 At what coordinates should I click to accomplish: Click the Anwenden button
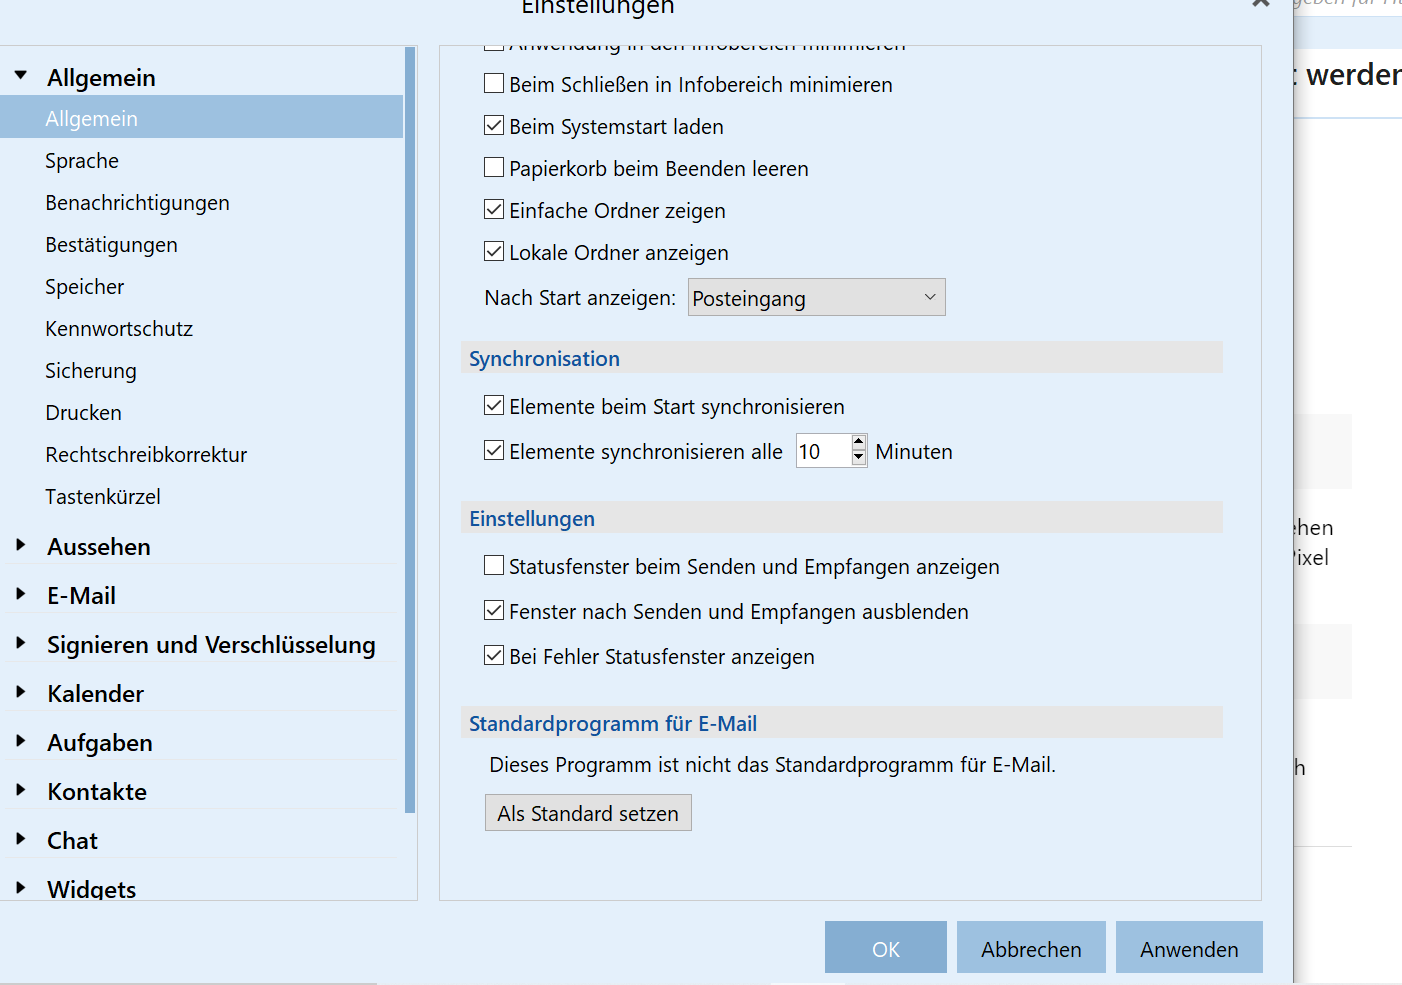[1189, 947]
